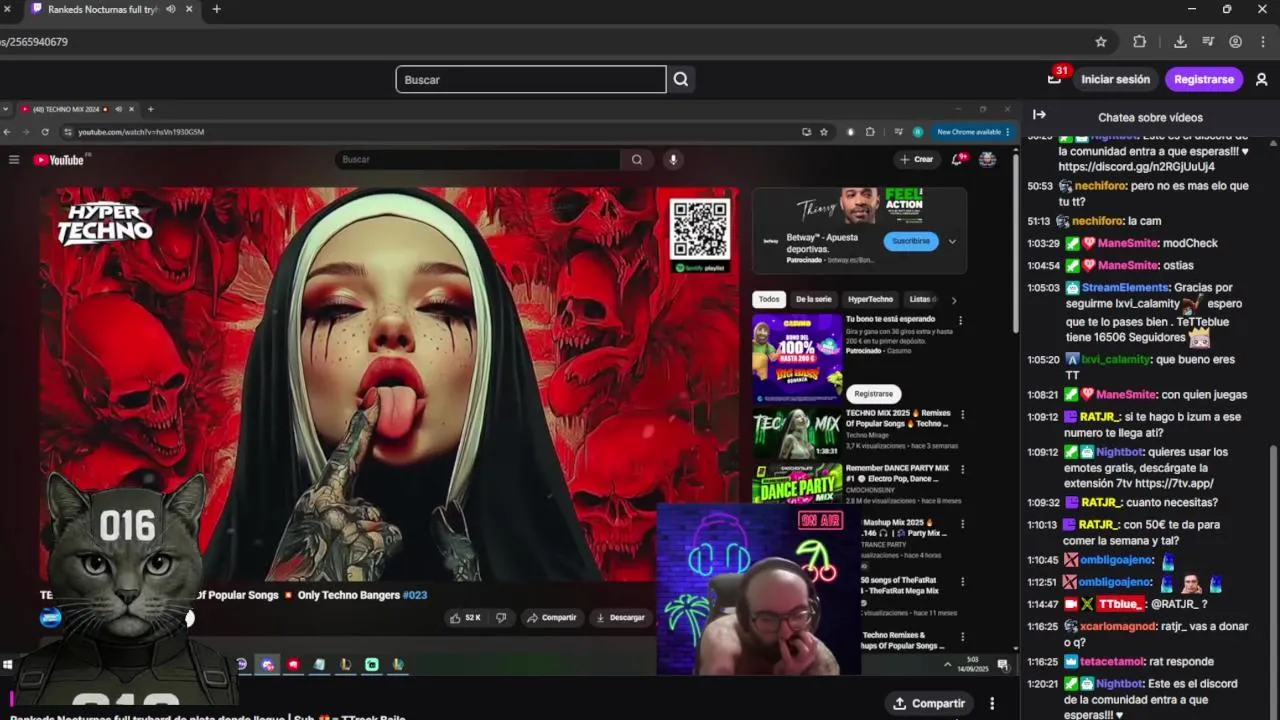
Task: Open more options for casino ad
Action: point(961,321)
